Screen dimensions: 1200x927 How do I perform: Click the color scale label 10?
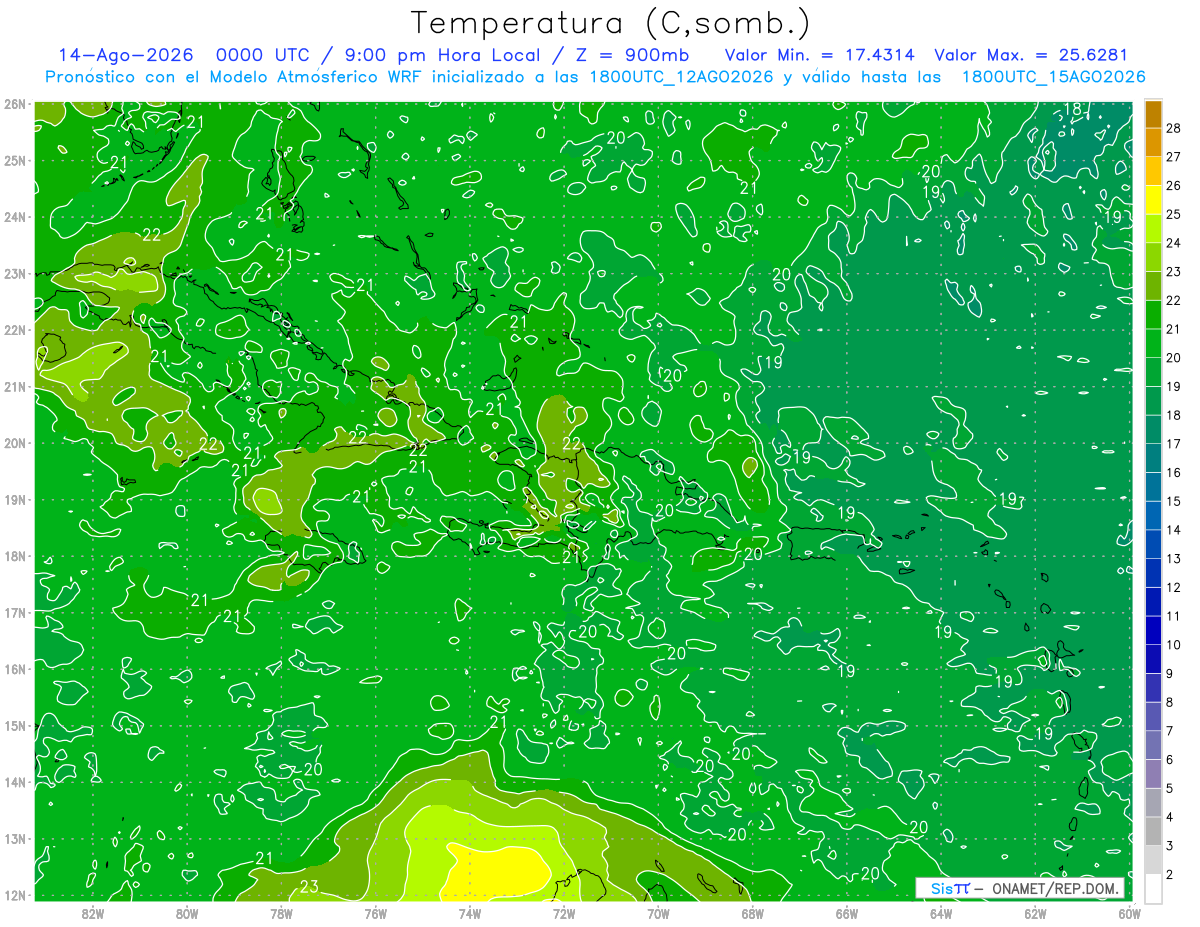1173,645
